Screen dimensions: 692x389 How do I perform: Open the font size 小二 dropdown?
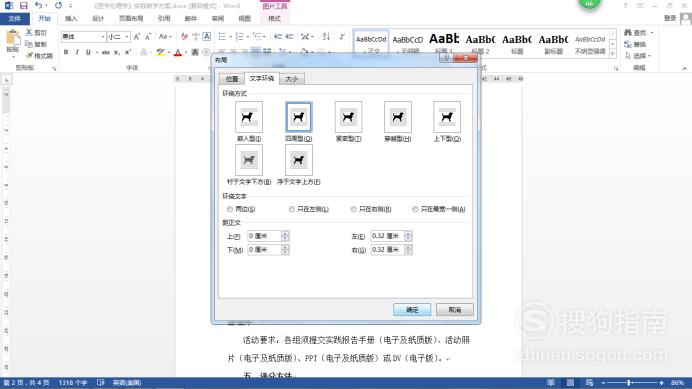click(x=127, y=37)
